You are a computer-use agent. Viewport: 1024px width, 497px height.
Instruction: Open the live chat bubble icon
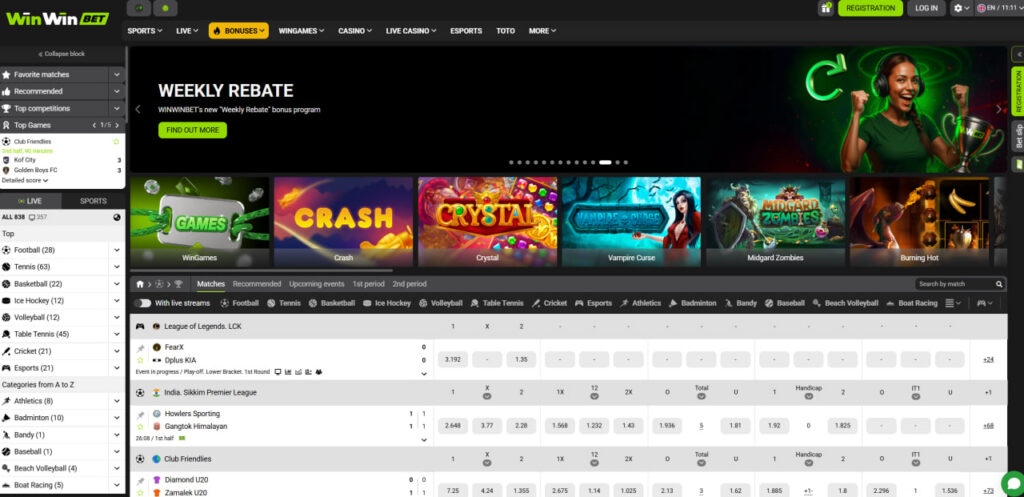(x=1013, y=483)
